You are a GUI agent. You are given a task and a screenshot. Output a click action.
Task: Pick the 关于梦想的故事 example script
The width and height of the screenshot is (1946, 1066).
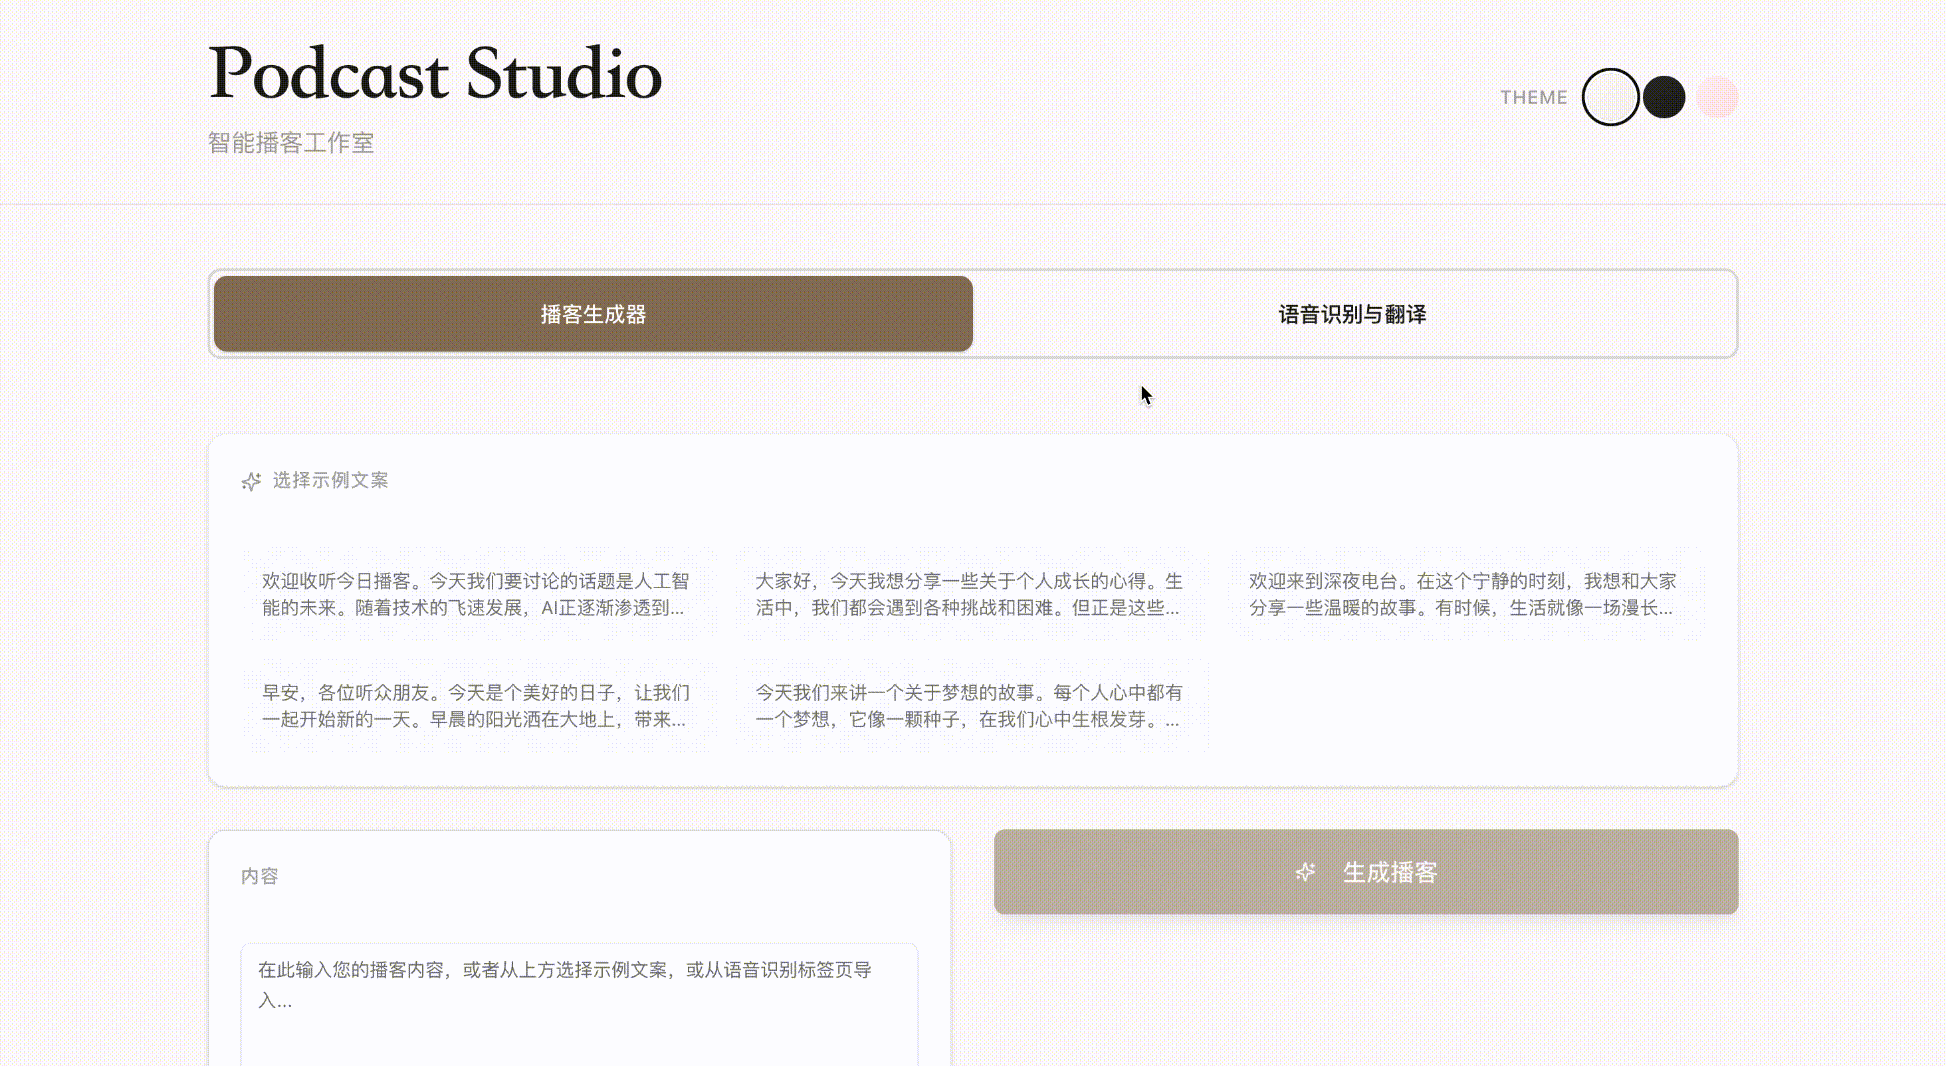(969, 705)
